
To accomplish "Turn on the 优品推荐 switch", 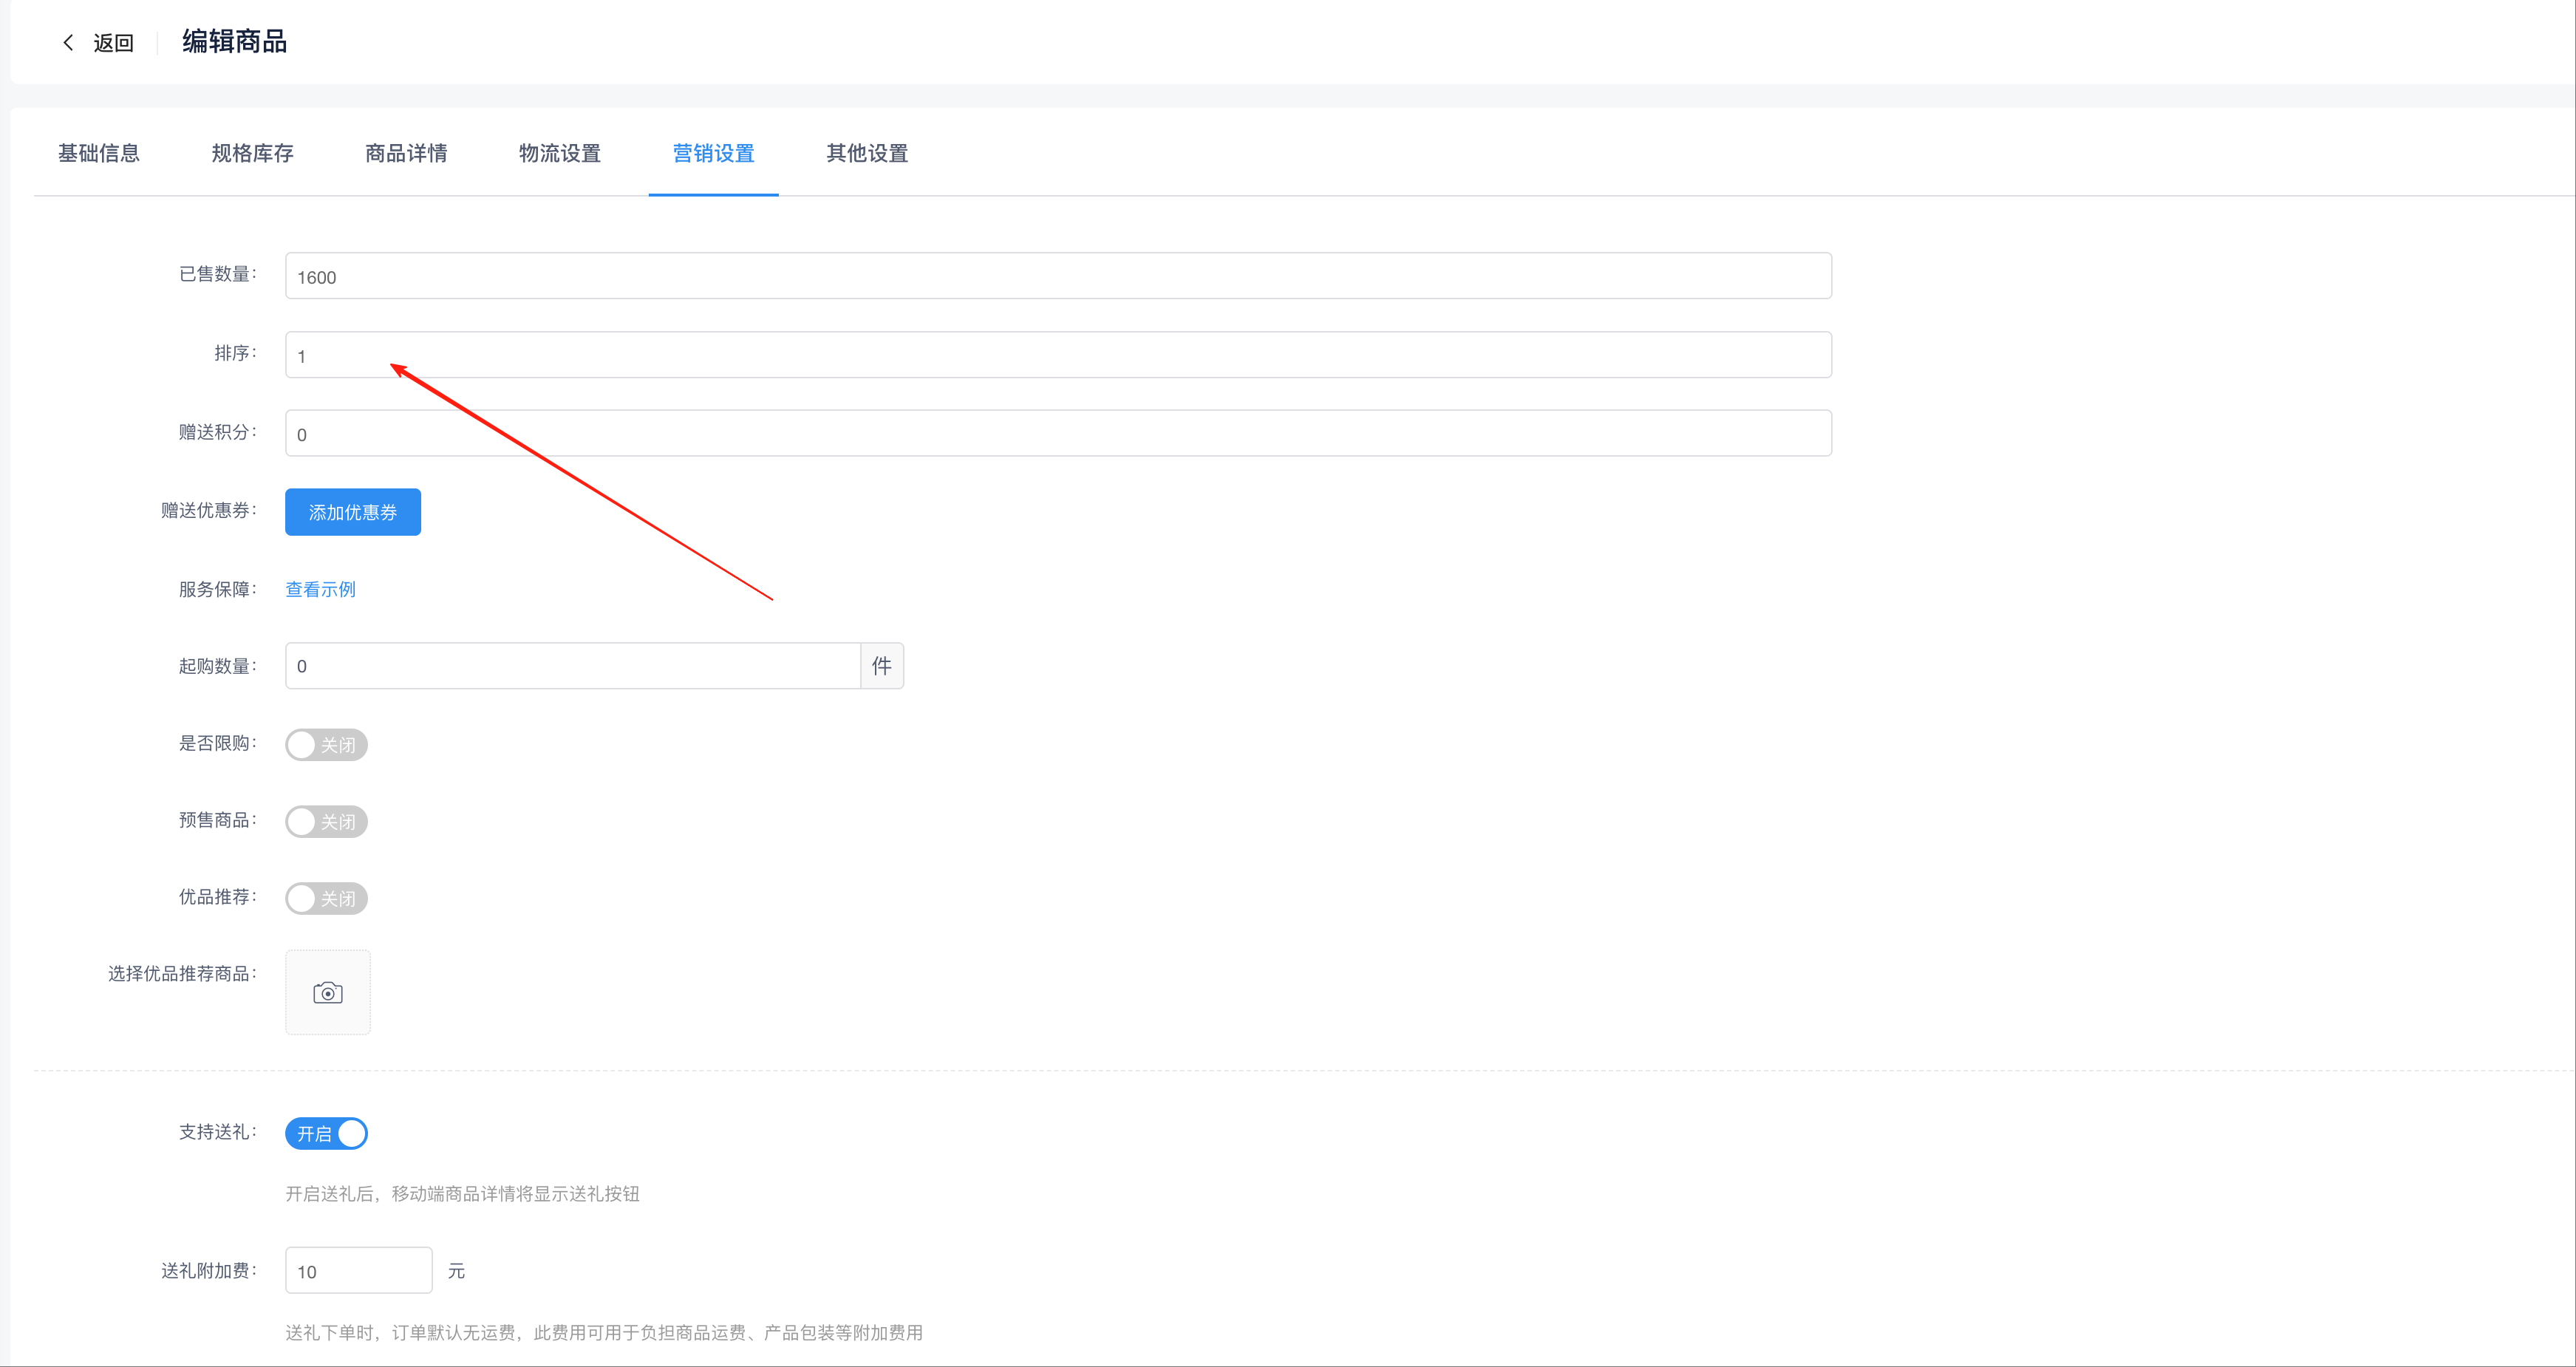I will pyautogui.click(x=326, y=898).
